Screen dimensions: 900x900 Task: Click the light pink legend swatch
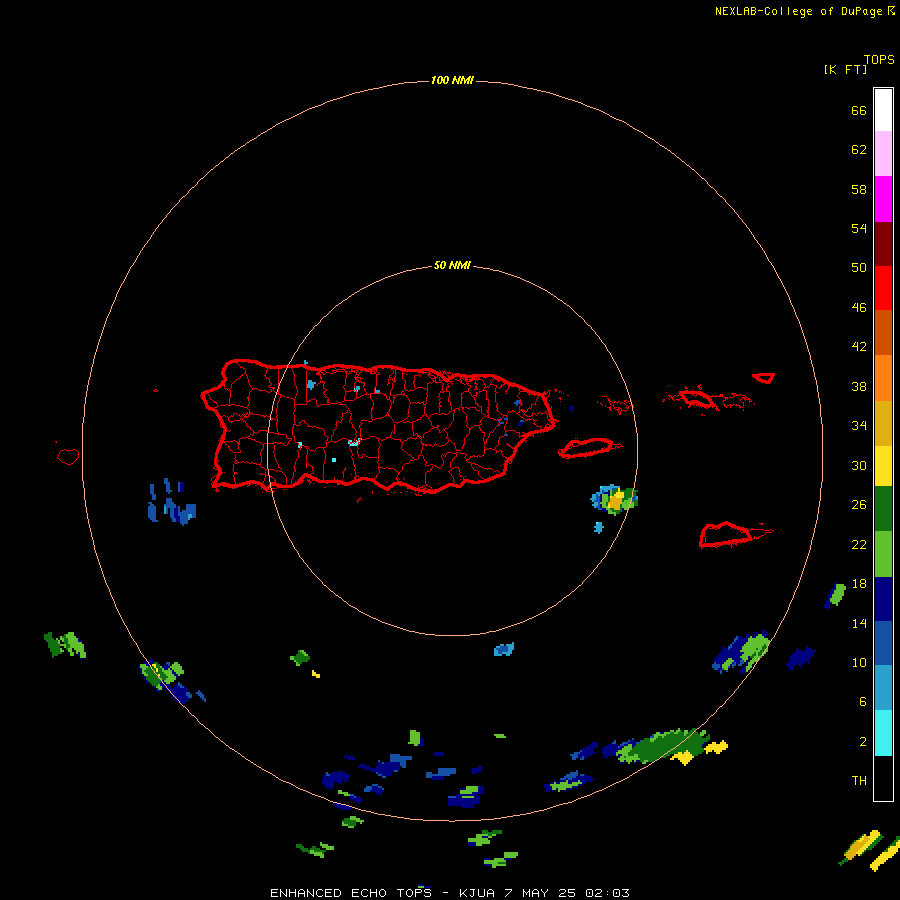(883, 153)
